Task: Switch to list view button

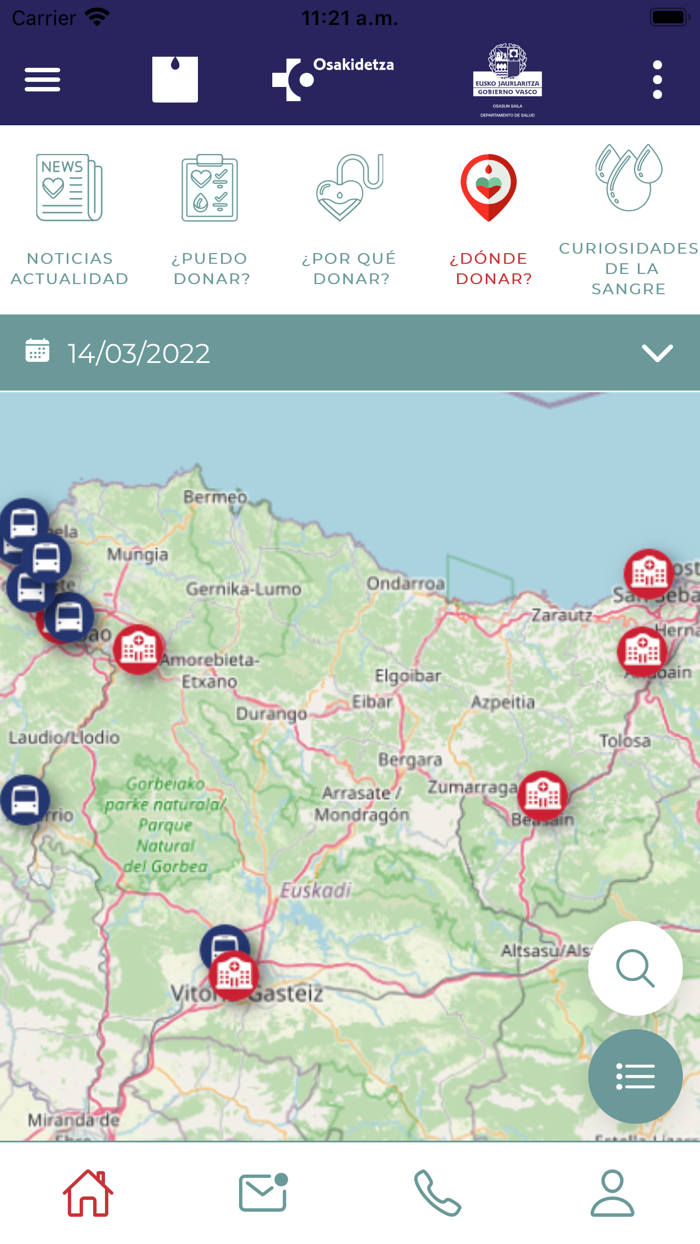Action: point(635,1076)
